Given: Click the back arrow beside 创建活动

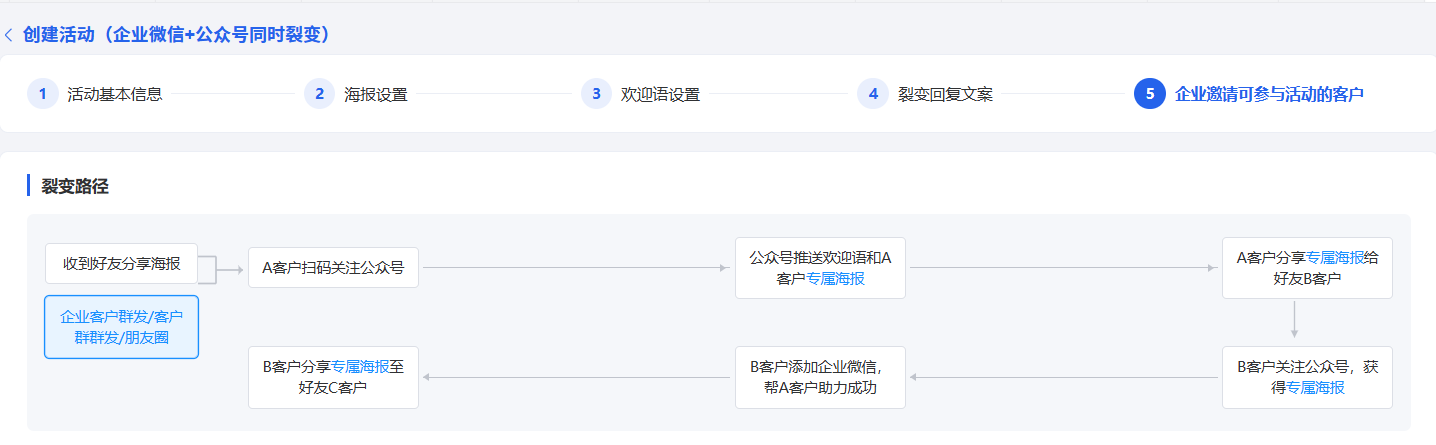Looking at the screenshot, I should 9,35.
